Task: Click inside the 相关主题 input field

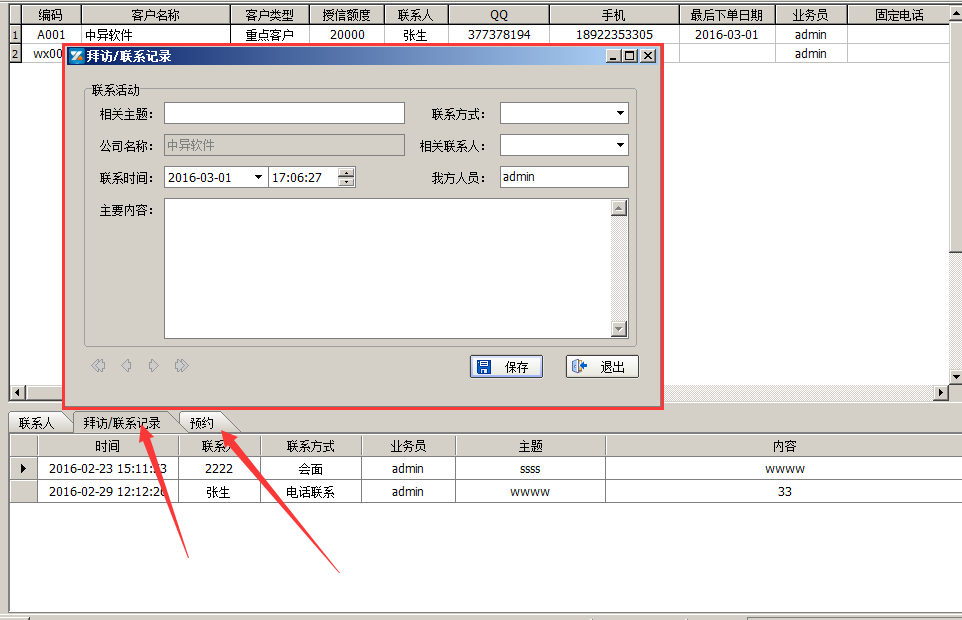Action: [283, 113]
